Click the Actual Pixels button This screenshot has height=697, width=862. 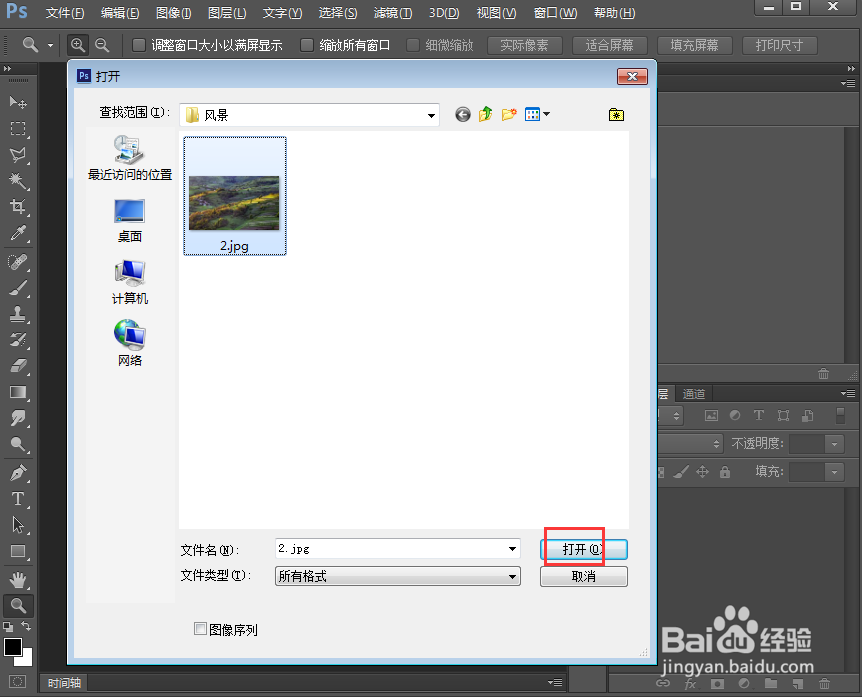coord(524,45)
